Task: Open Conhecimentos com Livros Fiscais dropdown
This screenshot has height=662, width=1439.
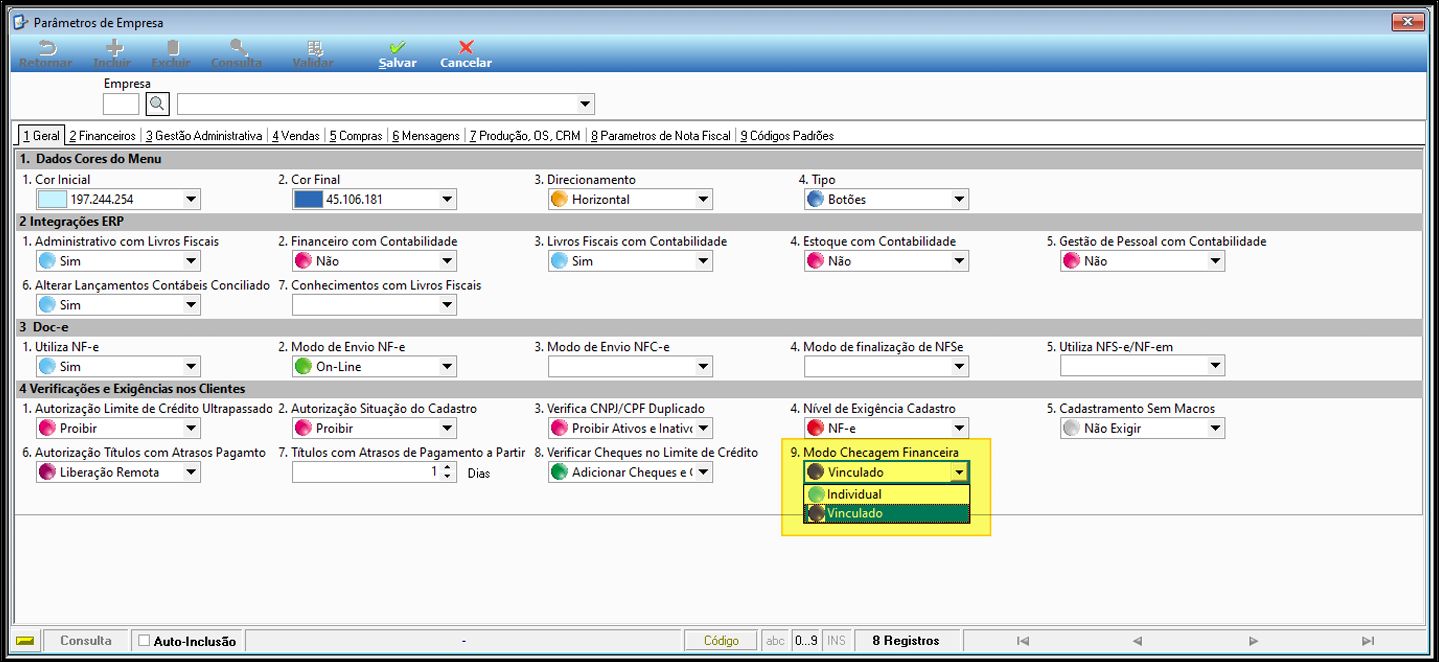Action: [447, 305]
